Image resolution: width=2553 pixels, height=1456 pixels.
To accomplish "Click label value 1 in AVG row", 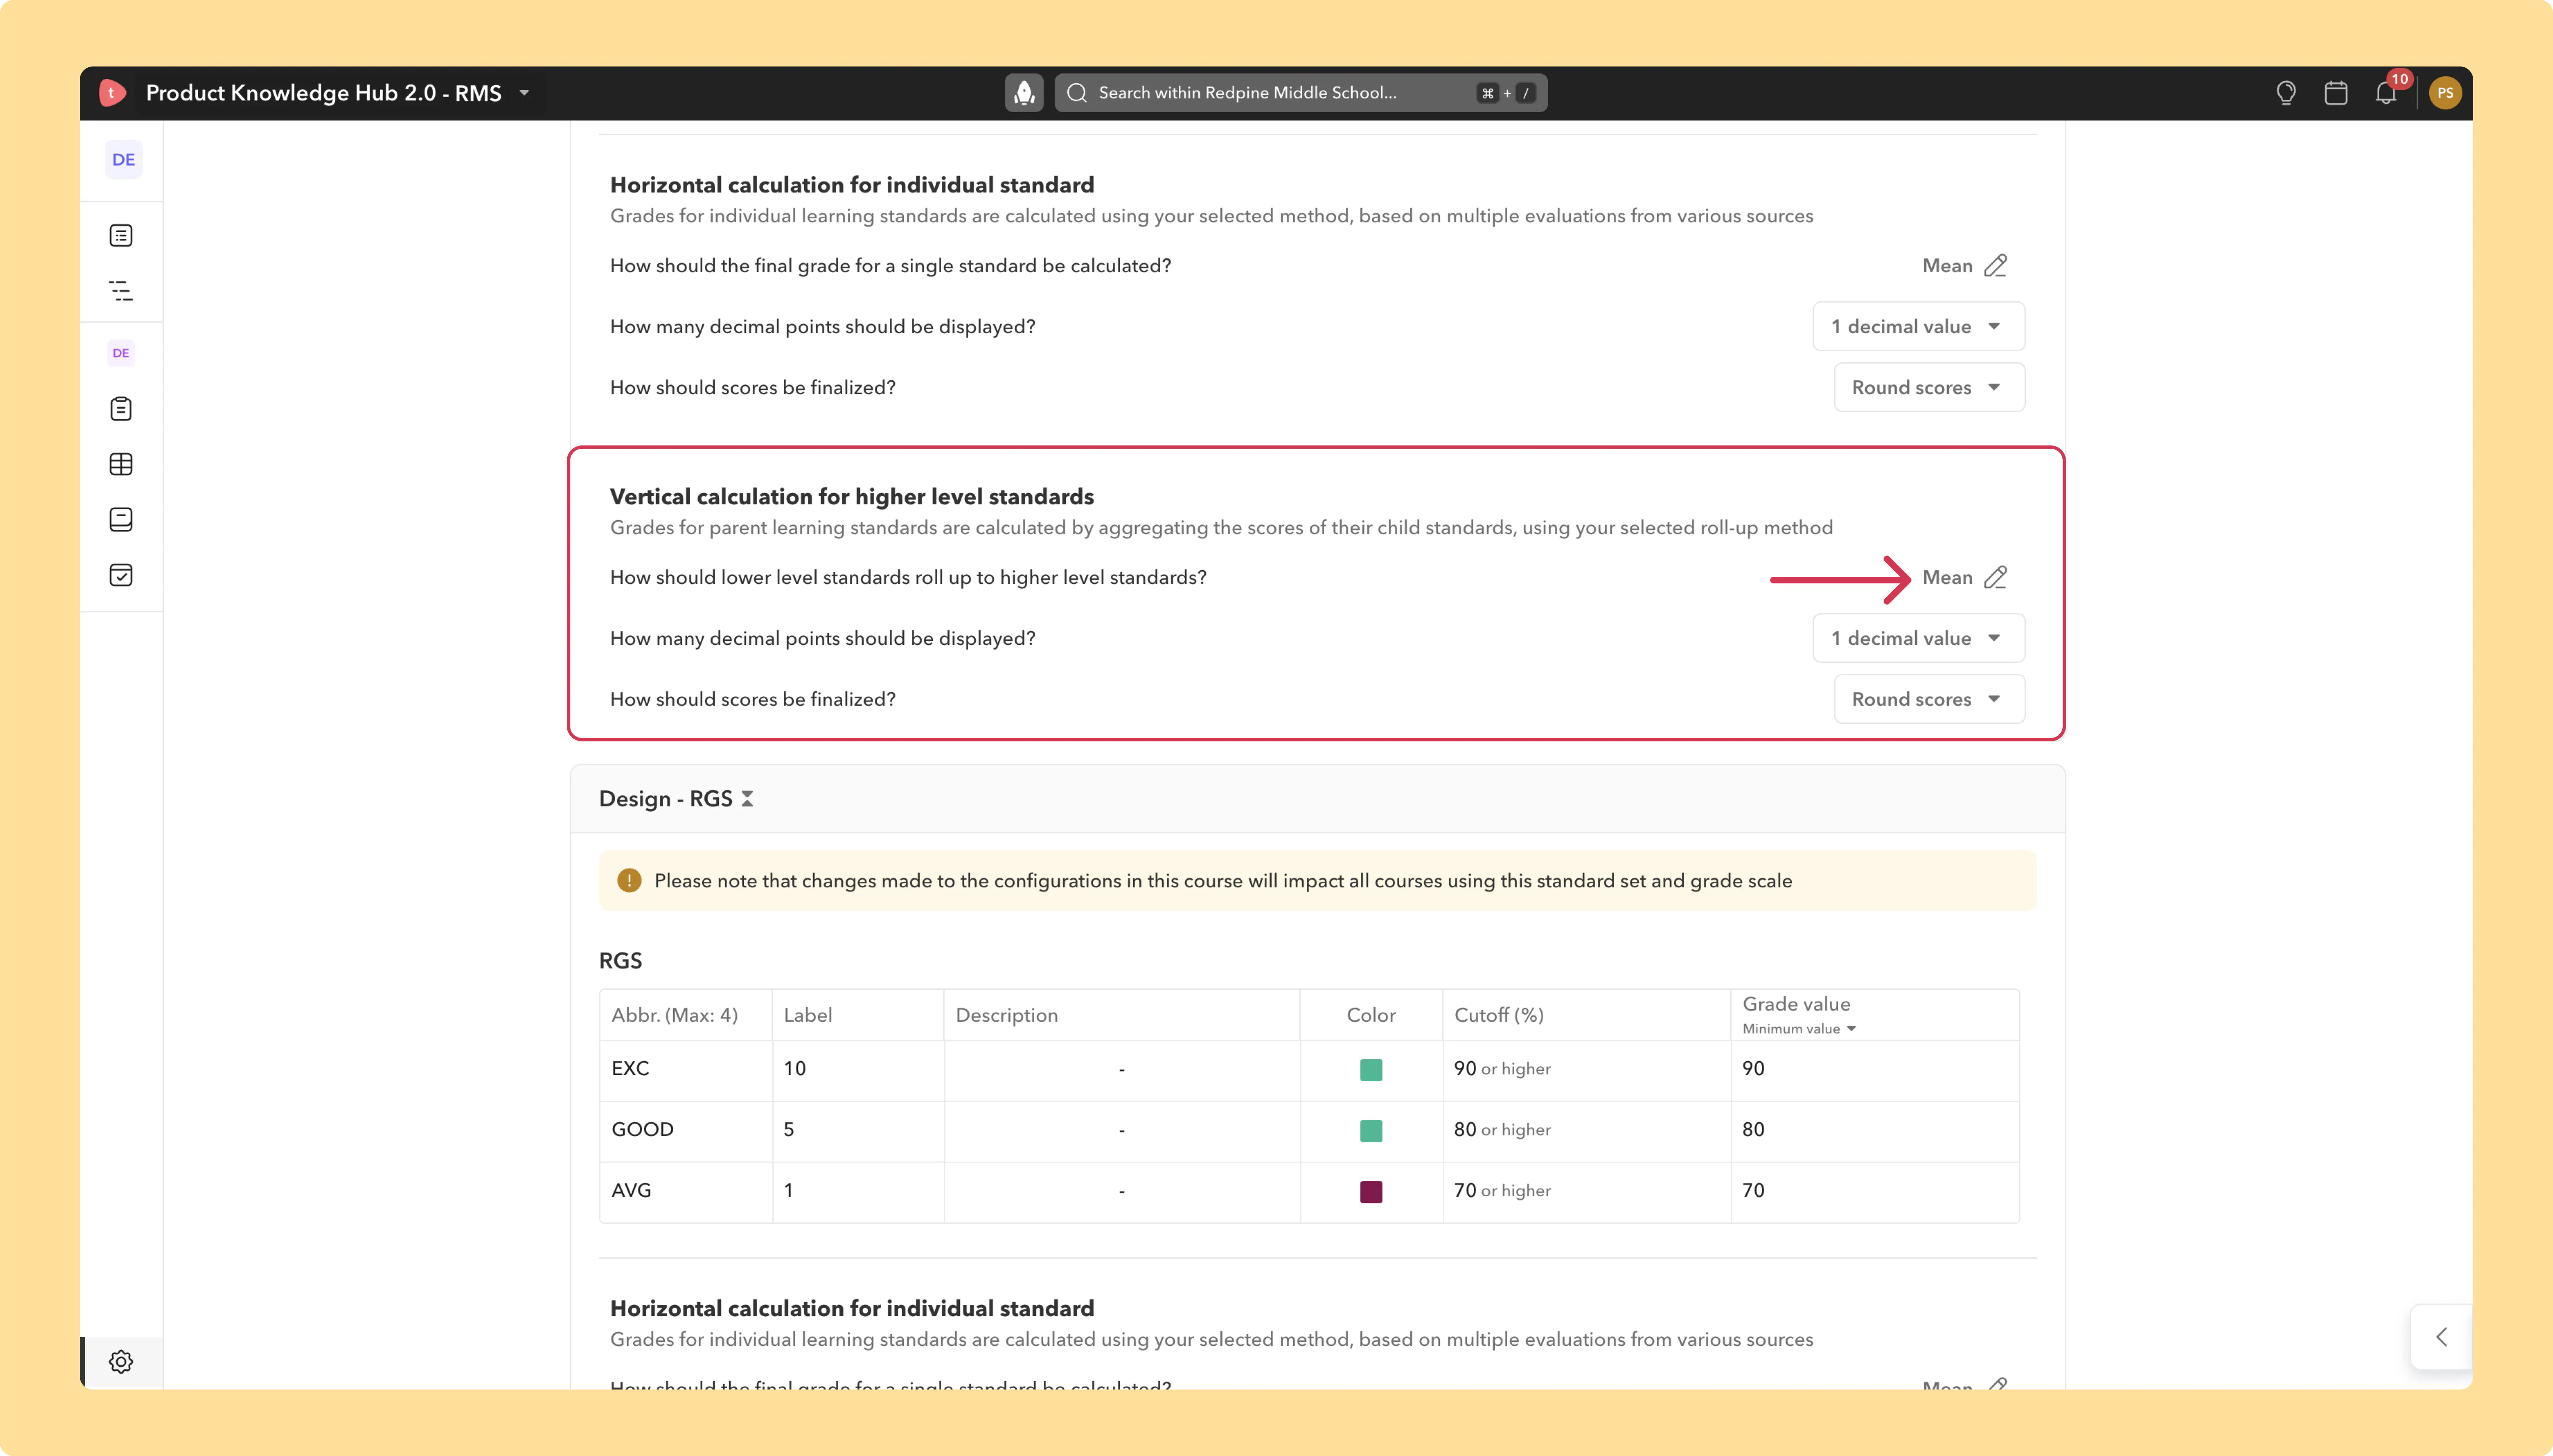I will pyautogui.click(x=789, y=1191).
